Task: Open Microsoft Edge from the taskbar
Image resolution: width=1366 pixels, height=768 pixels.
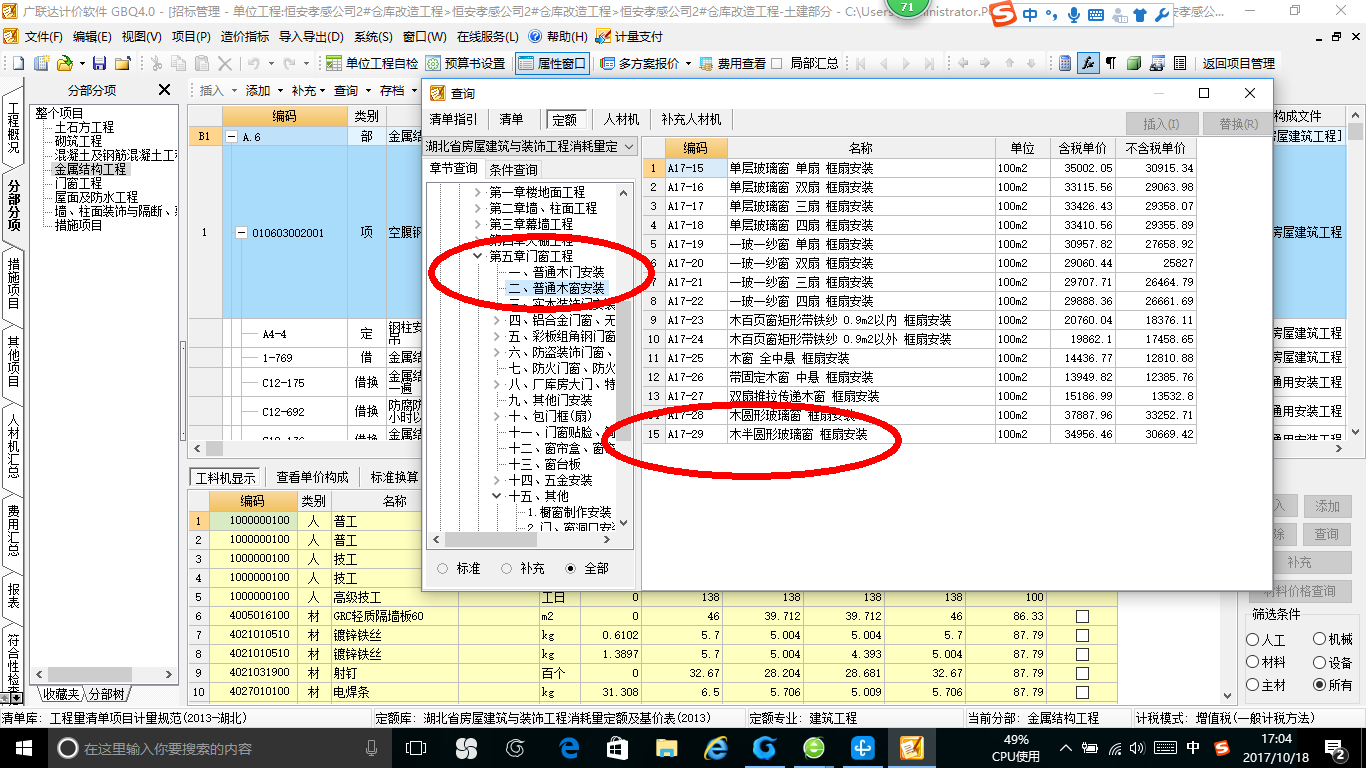Action: click(x=570, y=747)
